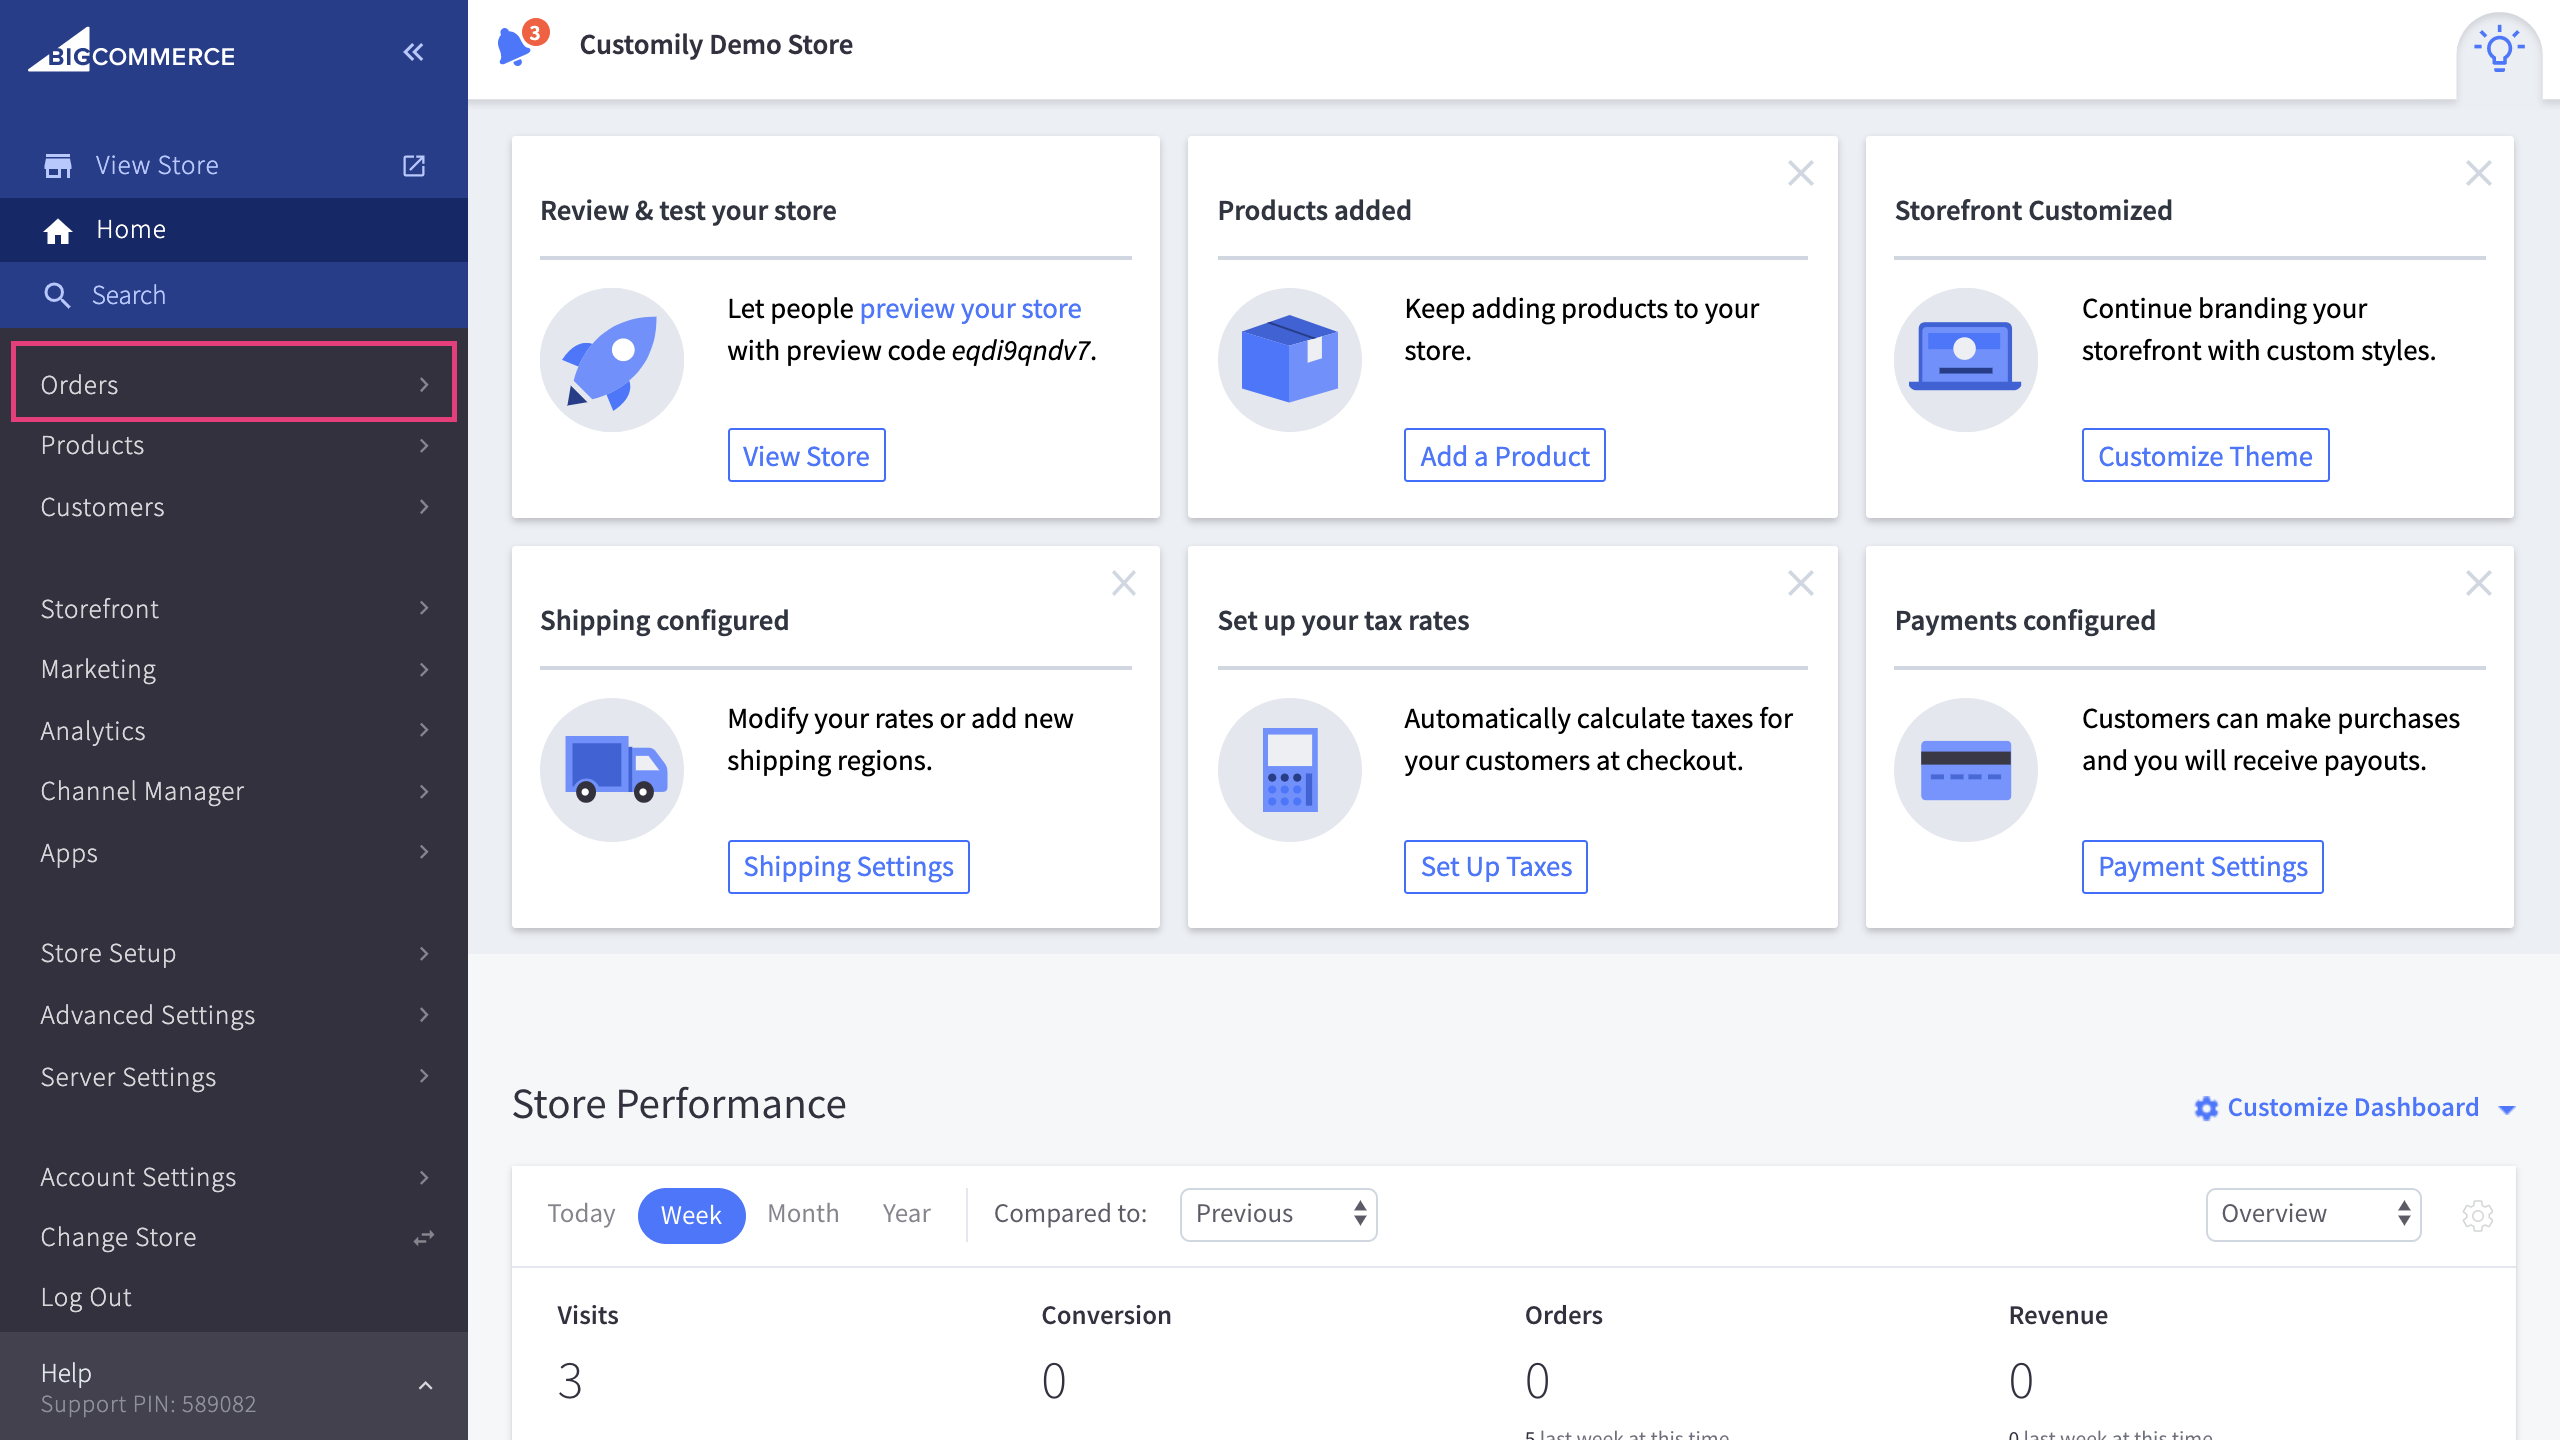Open the Compared to Previous dropdown
Screen dimensions: 2560x1440
coord(1278,1214)
